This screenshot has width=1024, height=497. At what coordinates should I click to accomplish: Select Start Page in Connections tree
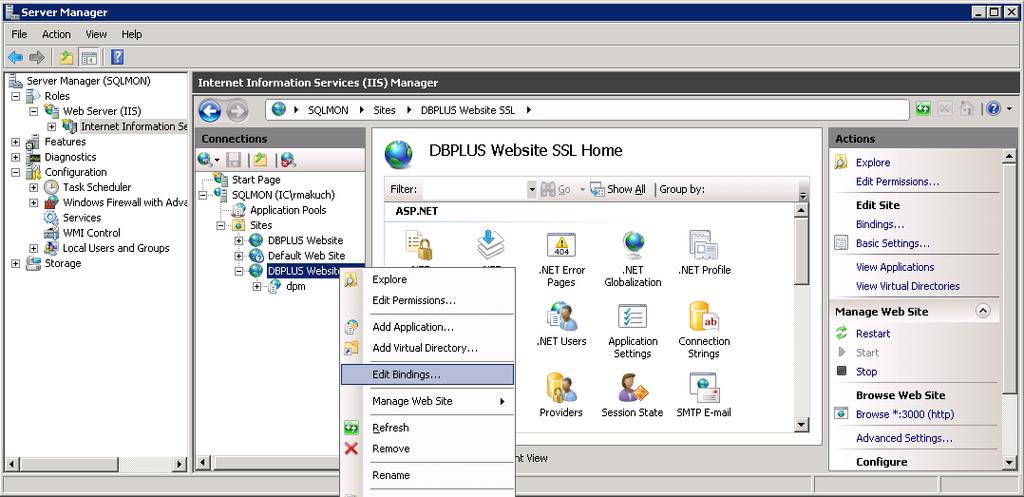coord(256,180)
